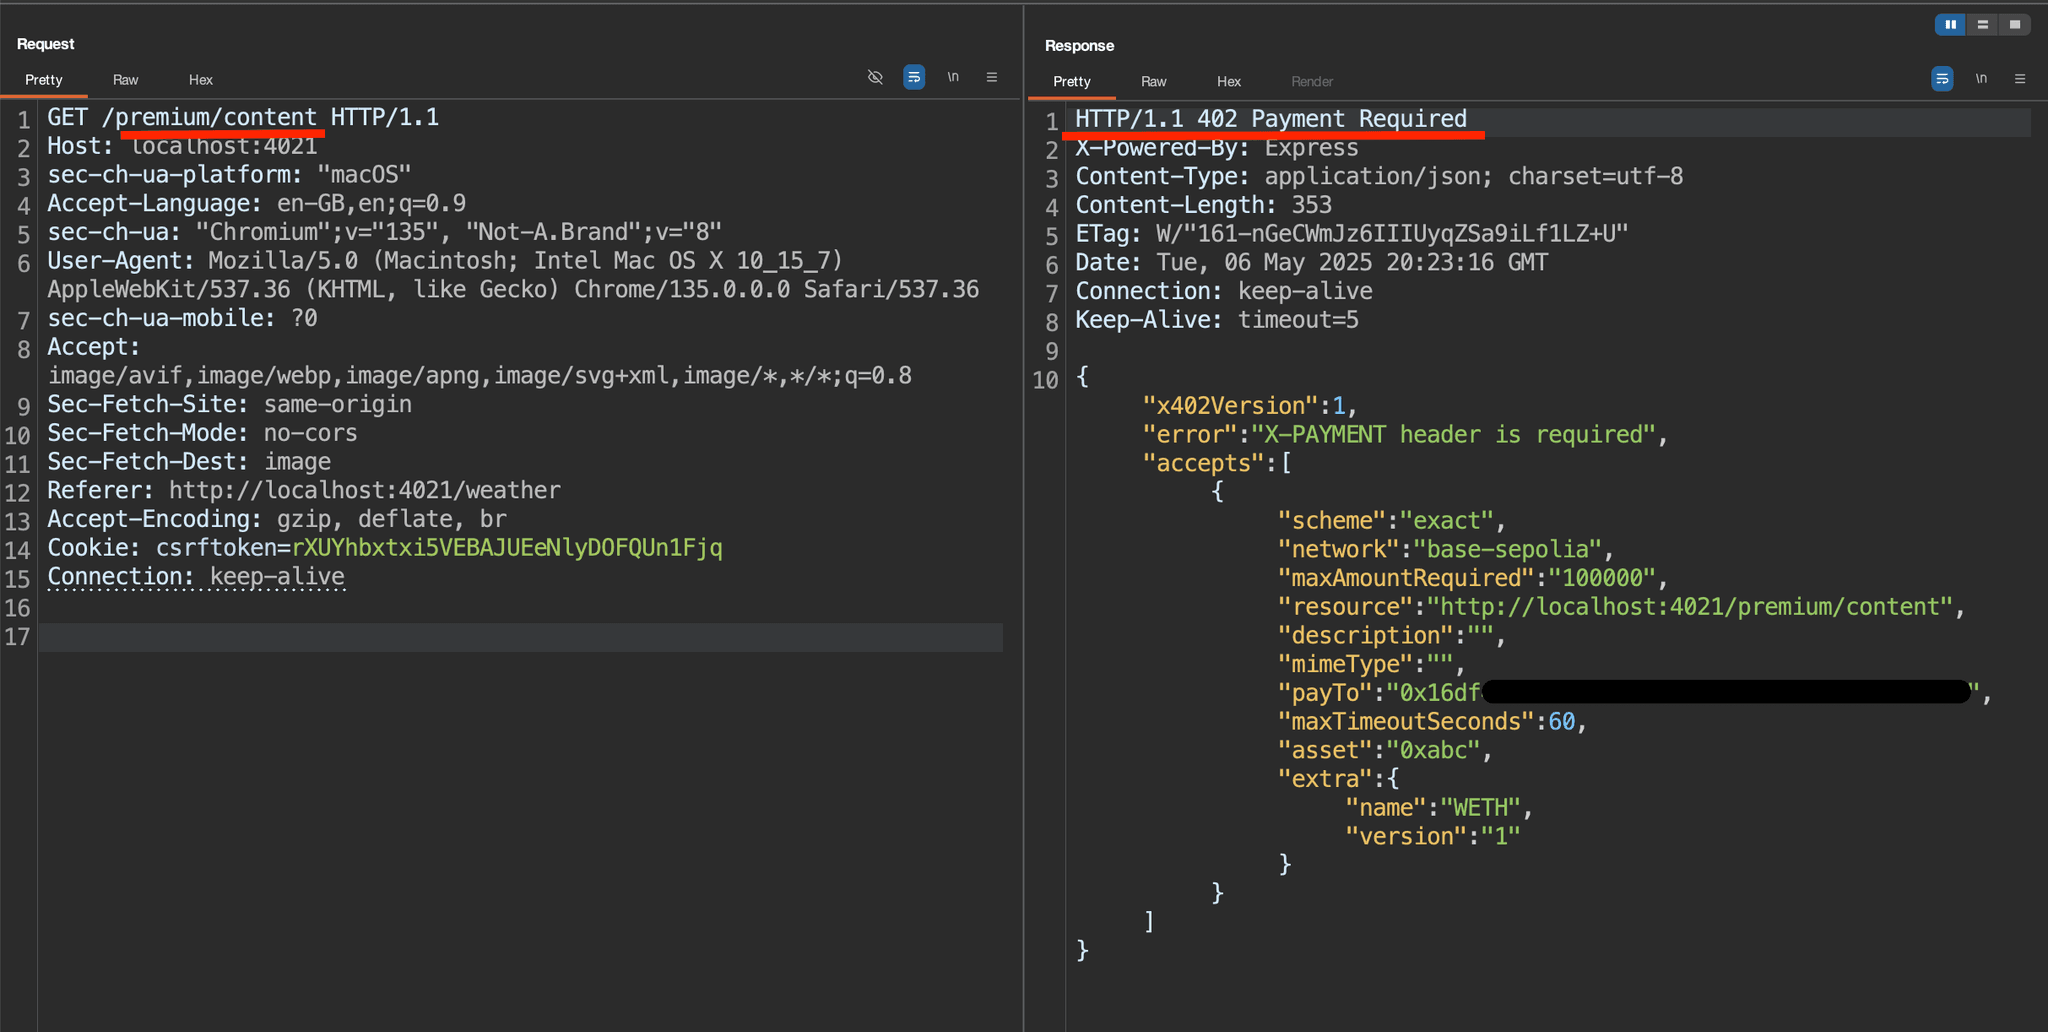Viewport: 2048px width, 1032px height.
Task: Click the Accept-Encoding header line
Action: click(x=277, y=520)
